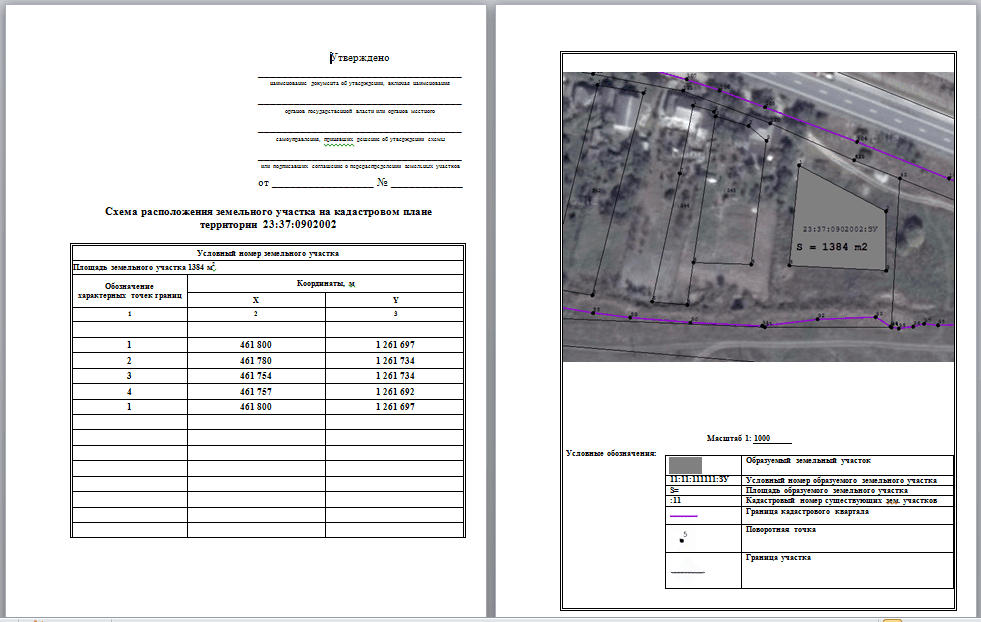Click legend text "Граница кадастрового квартала"
981x622 pixels.
[807, 512]
